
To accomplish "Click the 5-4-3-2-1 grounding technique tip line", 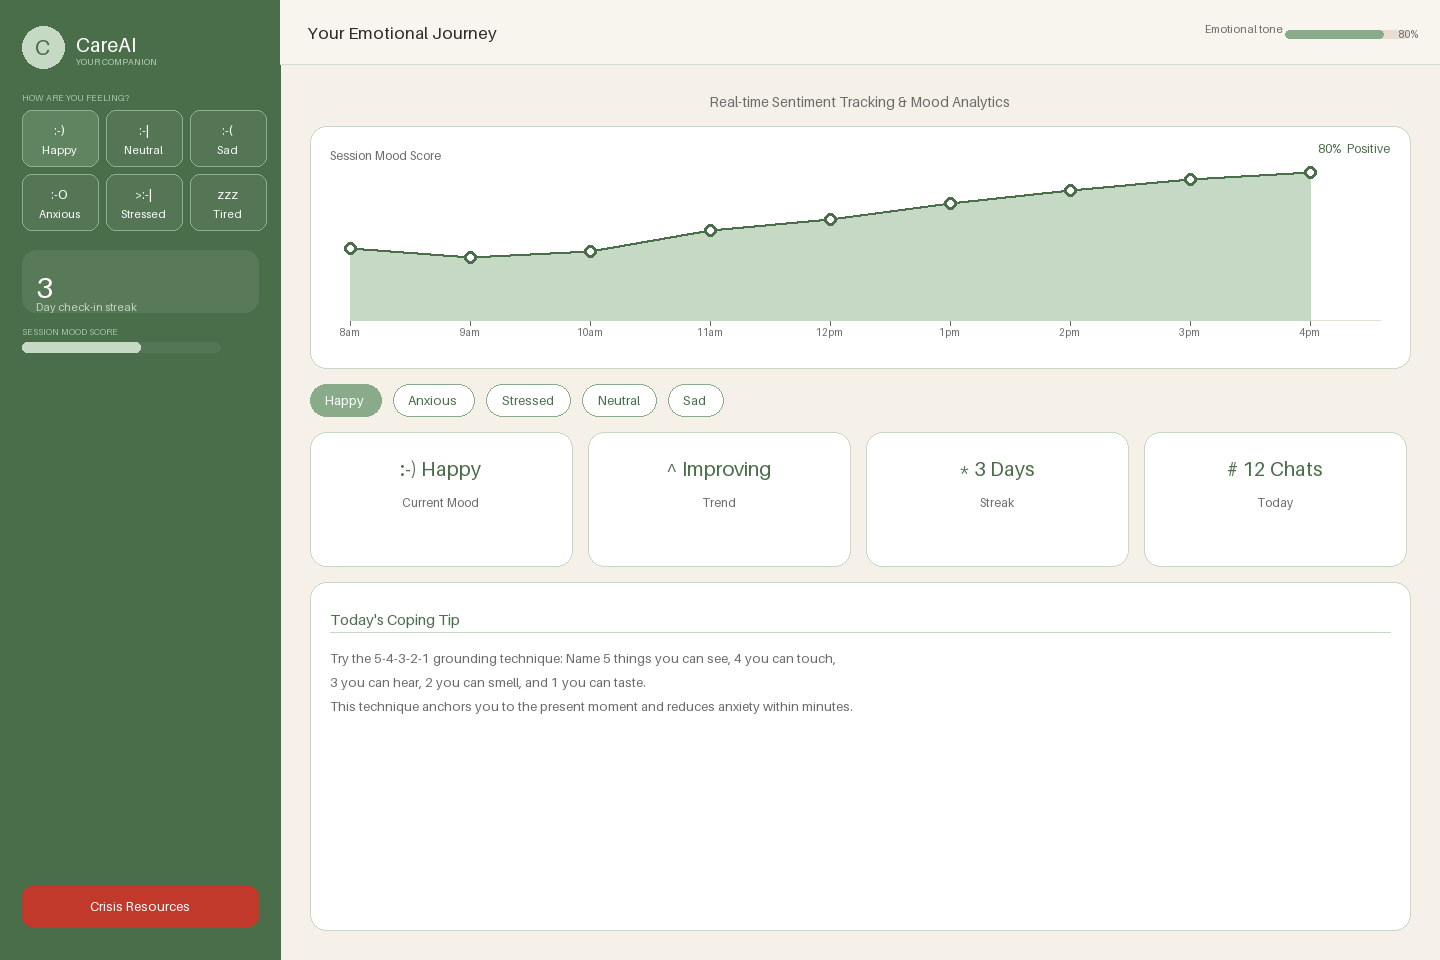I will (x=583, y=659).
